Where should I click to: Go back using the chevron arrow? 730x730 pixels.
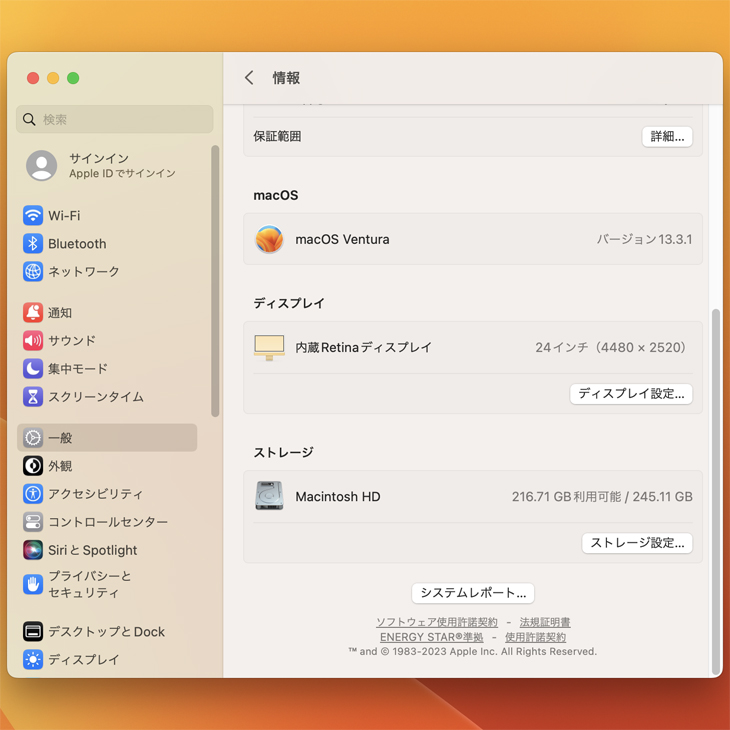pyautogui.click(x=249, y=78)
